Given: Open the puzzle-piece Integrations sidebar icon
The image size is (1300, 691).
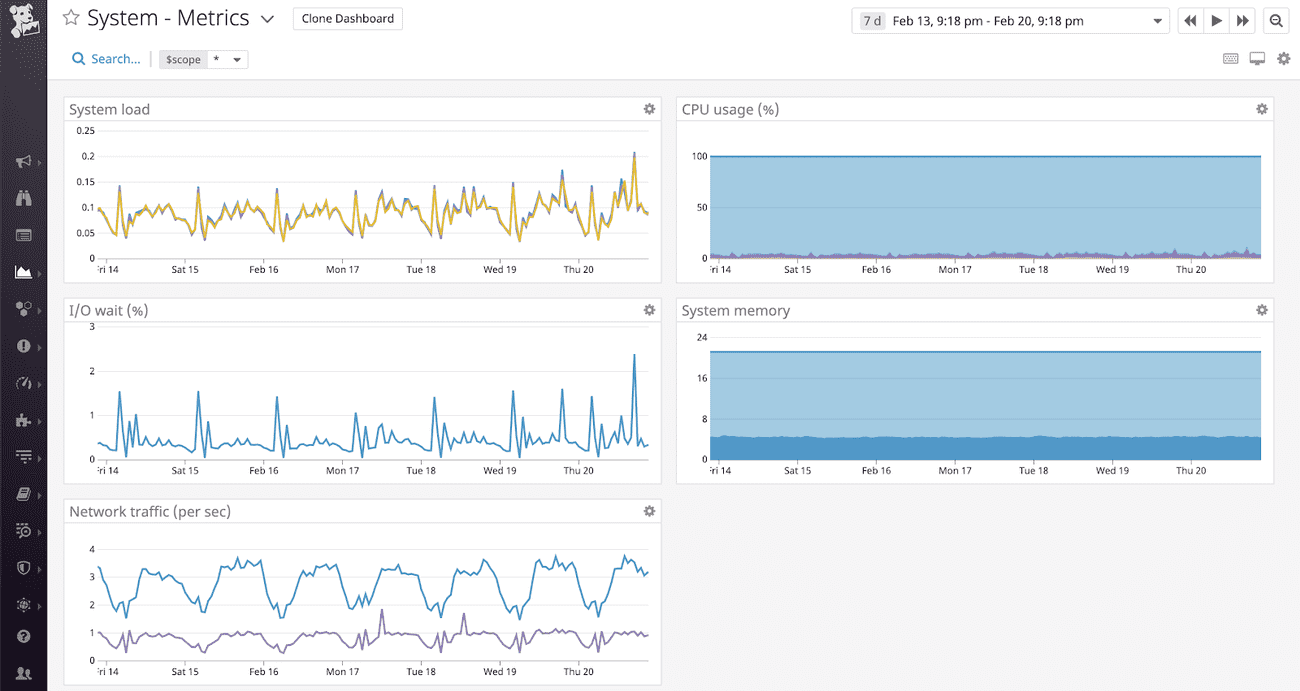Looking at the screenshot, I should [x=24, y=420].
